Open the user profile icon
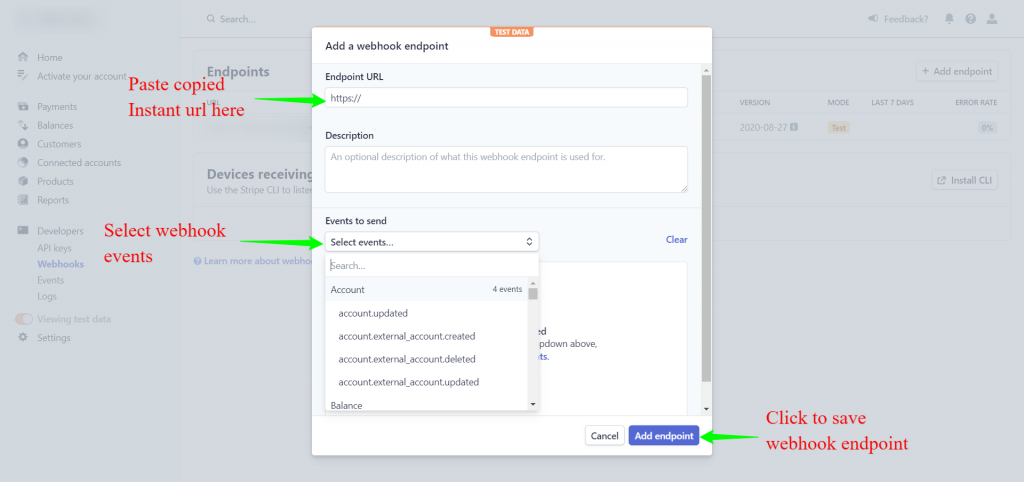This screenshot has width=1024, height=482. click(x=992, y=19)
